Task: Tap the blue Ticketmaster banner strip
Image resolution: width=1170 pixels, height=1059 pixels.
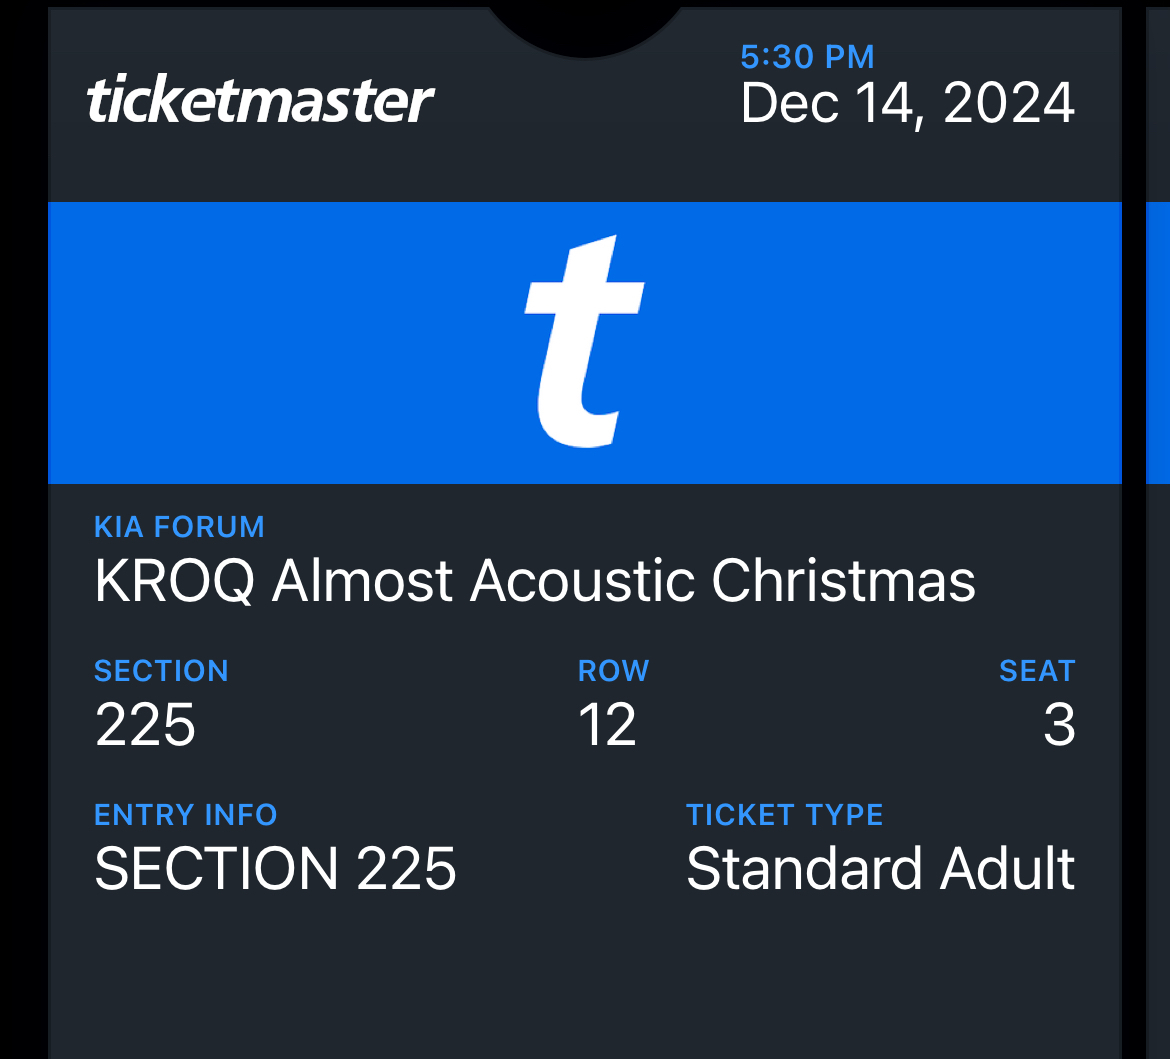Action: click(584, 343)
